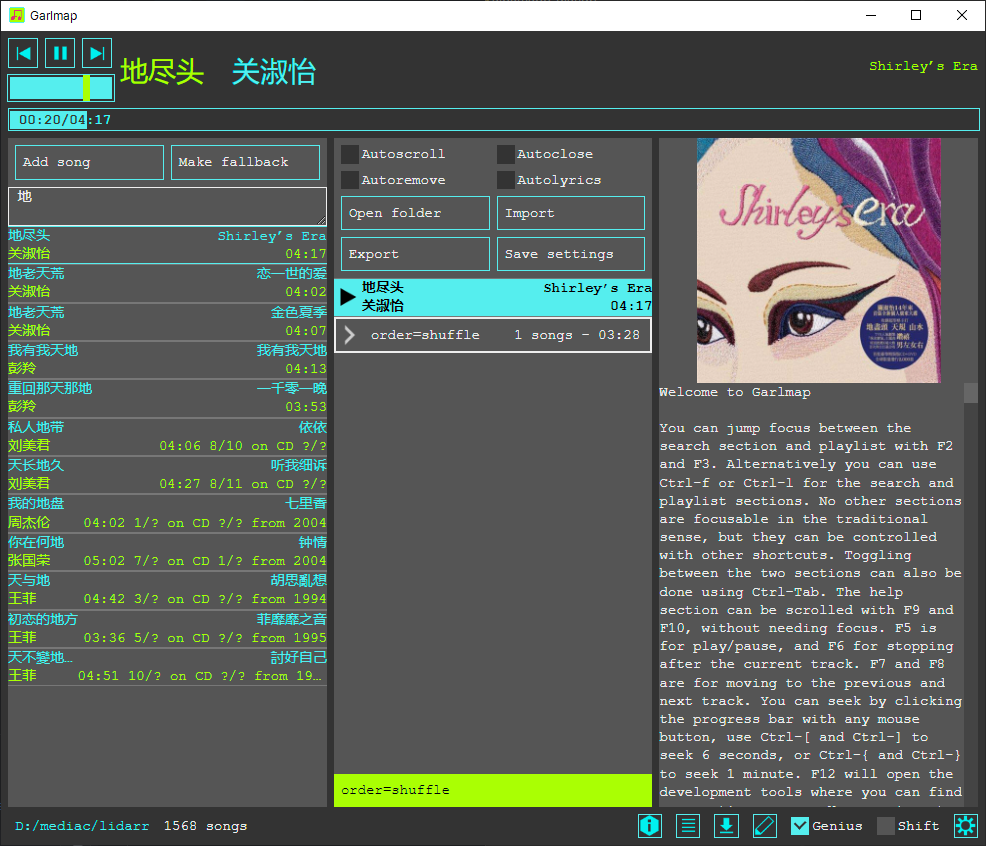Select the 地尽头 playlist entry
The image size is (986, 846).
click(493, 297)
